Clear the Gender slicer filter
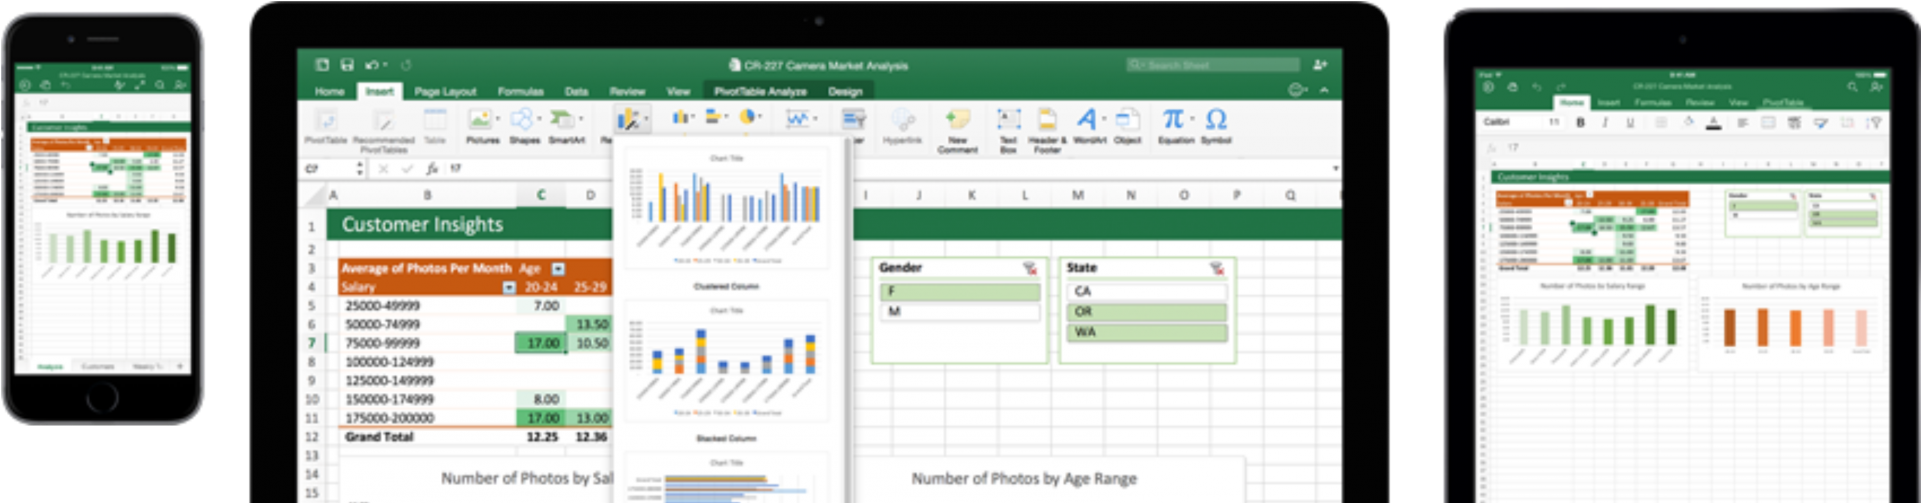The height and width of the screenshot is (503, 1921). pyautogui.click(x=1030, y=268)
